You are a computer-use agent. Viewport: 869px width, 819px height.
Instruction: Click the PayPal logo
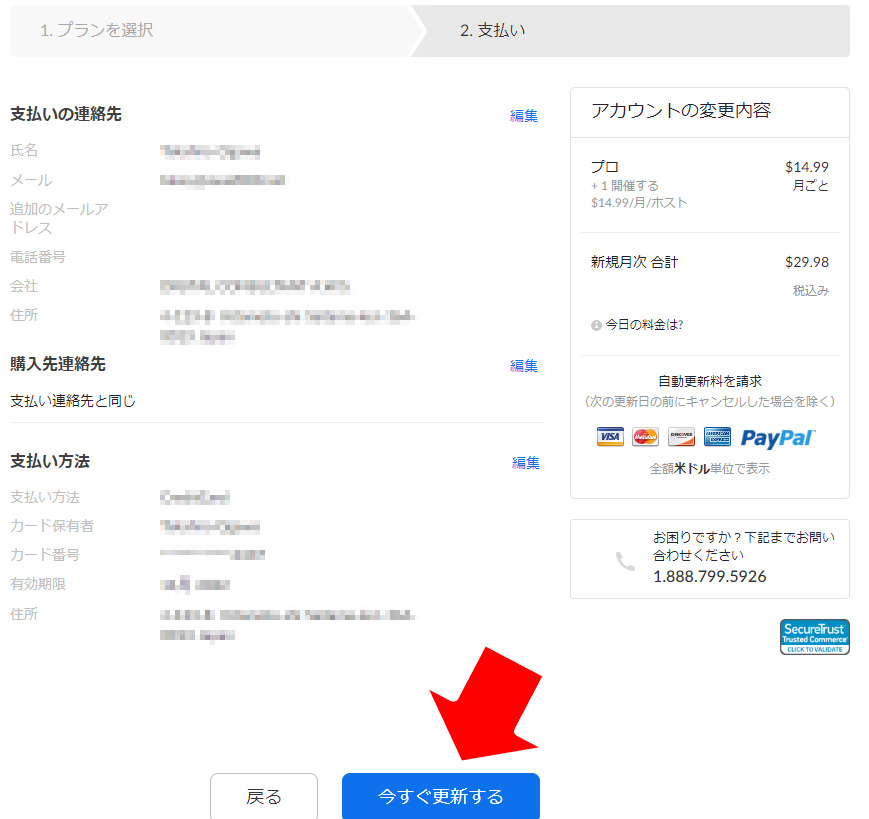point(778,438)
